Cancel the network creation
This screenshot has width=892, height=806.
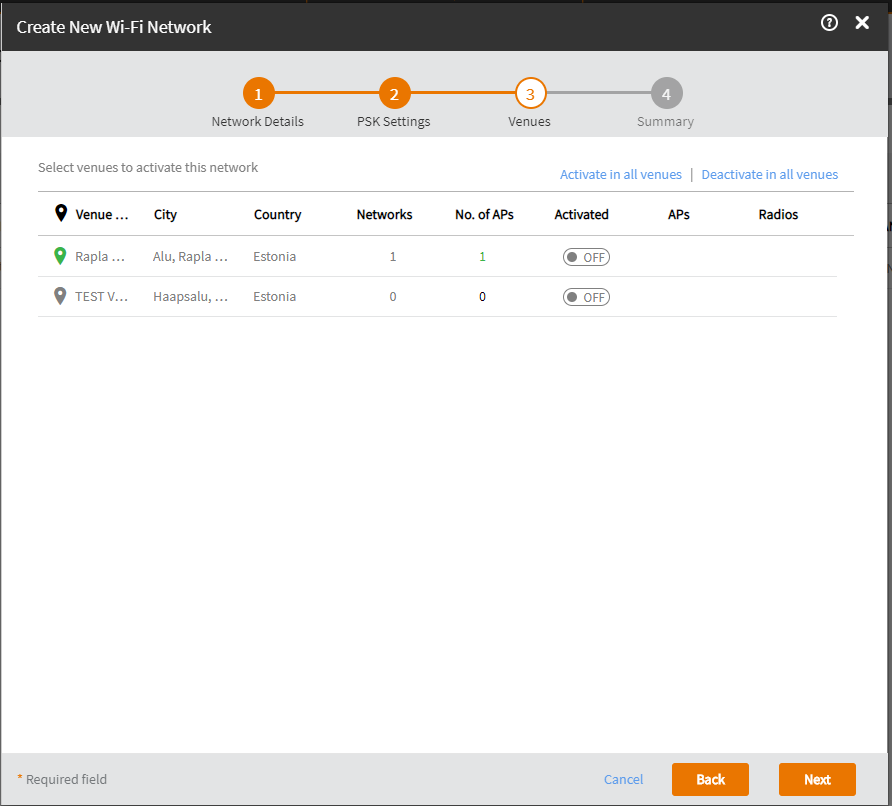[x=623, y=779]
